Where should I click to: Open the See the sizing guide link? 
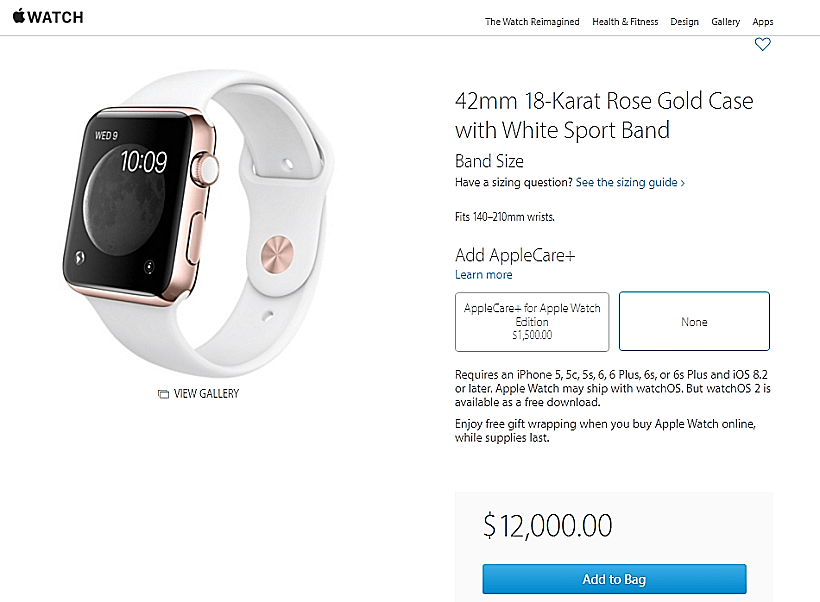click(627, 183)
